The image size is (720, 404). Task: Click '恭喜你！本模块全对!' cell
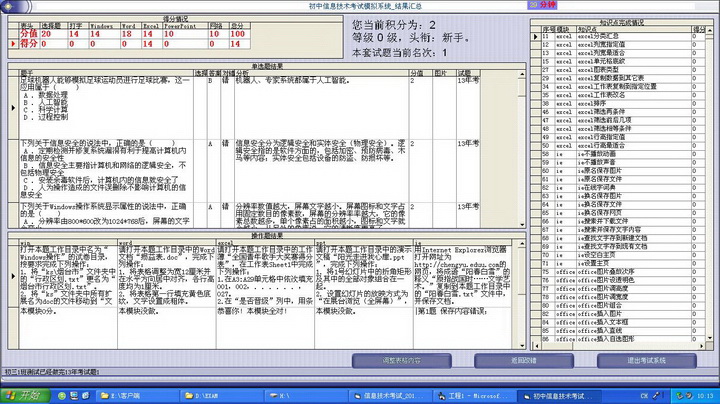pyautogui.click(x=265, y=328)
